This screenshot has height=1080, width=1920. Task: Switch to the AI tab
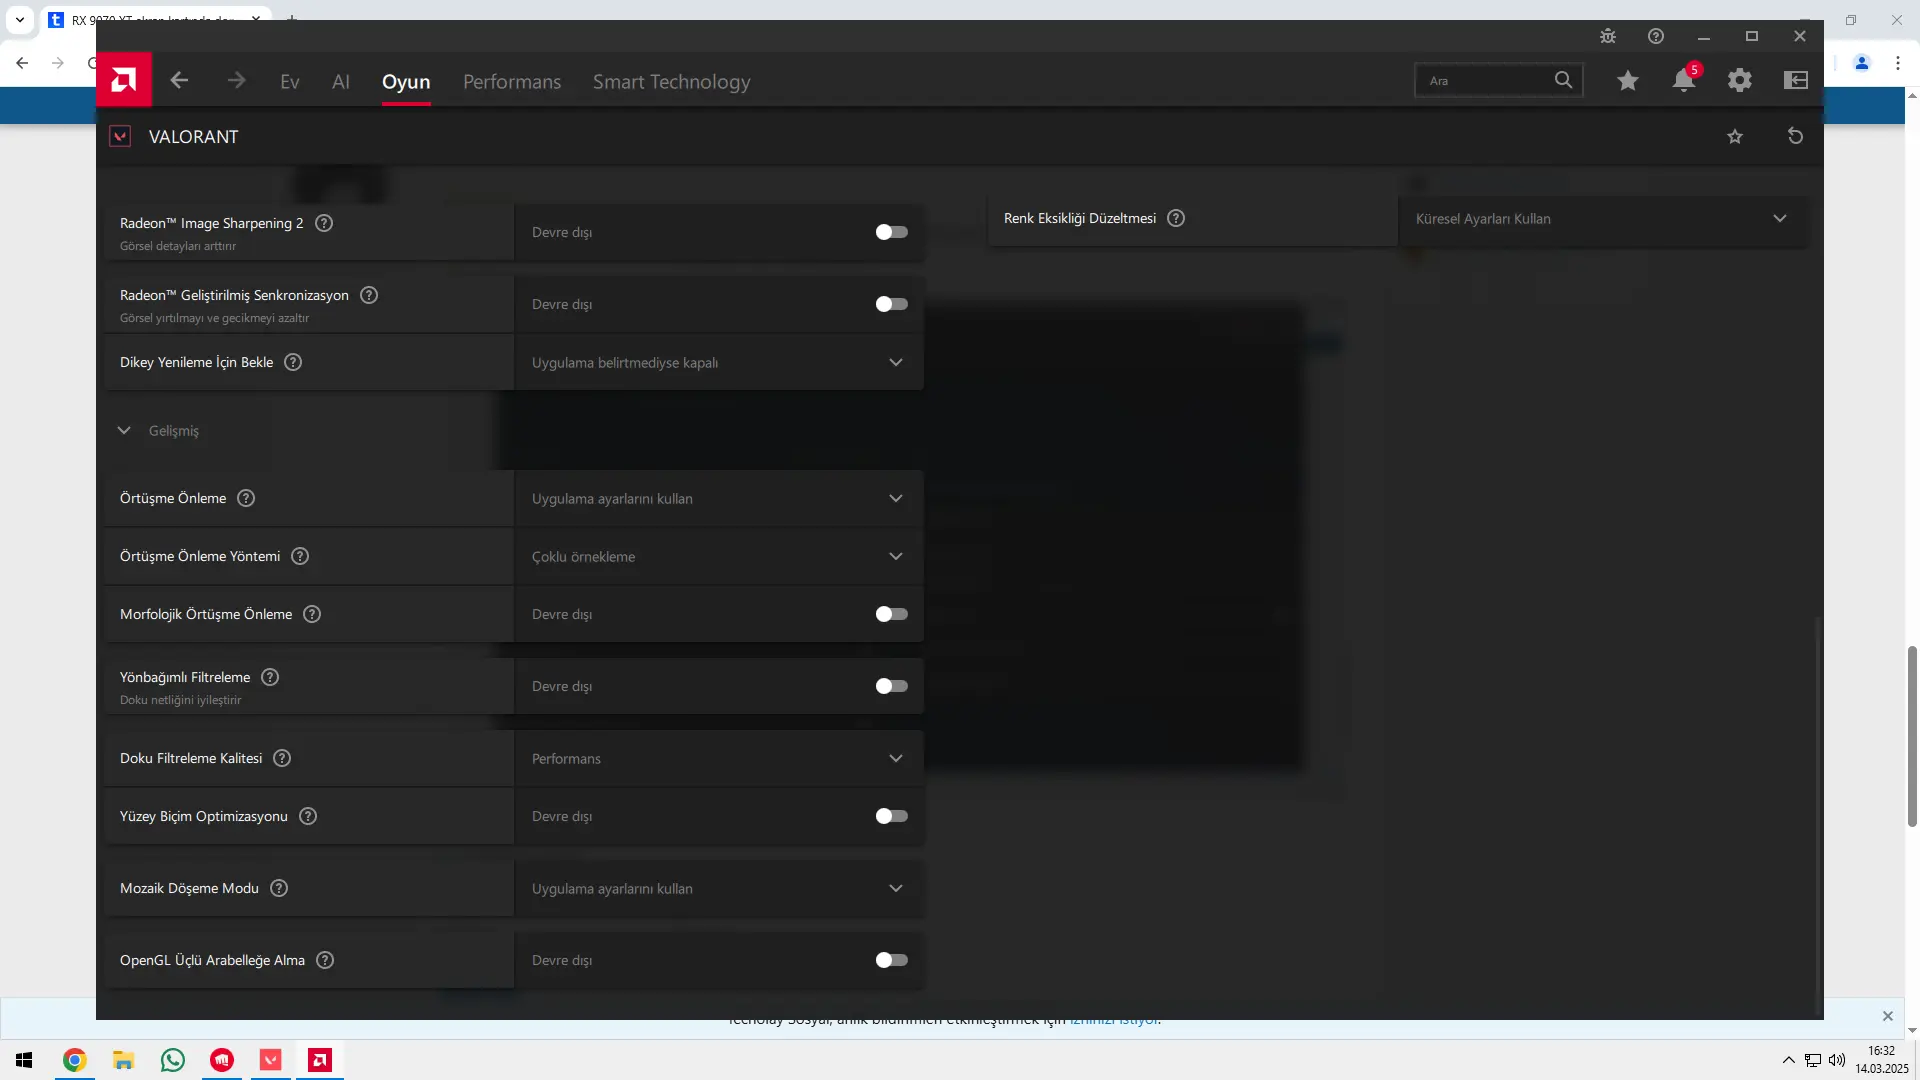341,82
